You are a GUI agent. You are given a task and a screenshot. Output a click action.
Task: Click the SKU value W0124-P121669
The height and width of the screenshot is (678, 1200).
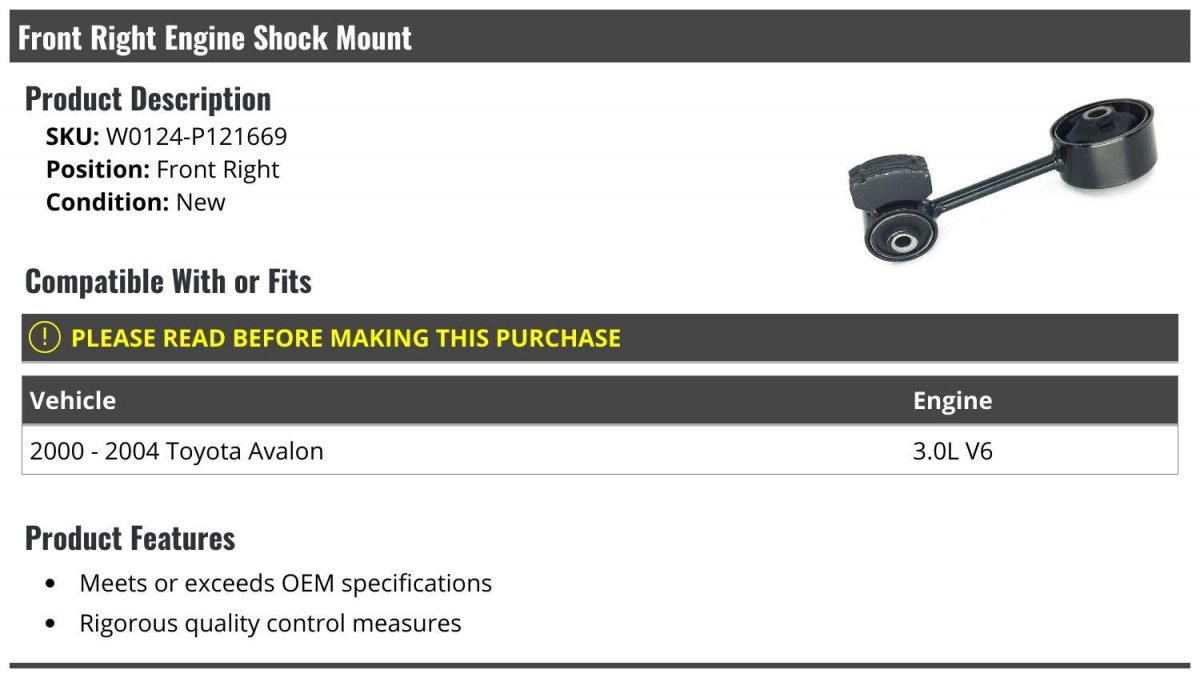[196, 136]
